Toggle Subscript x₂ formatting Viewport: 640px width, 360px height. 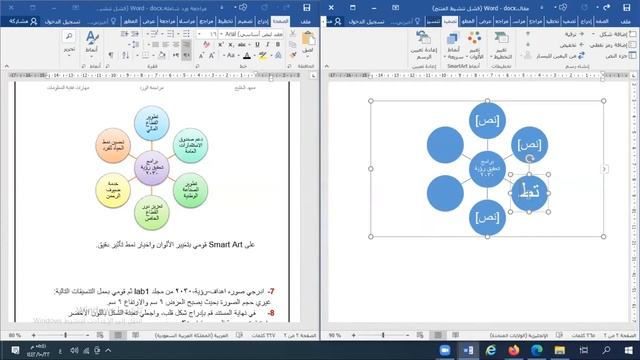[231, 44]
